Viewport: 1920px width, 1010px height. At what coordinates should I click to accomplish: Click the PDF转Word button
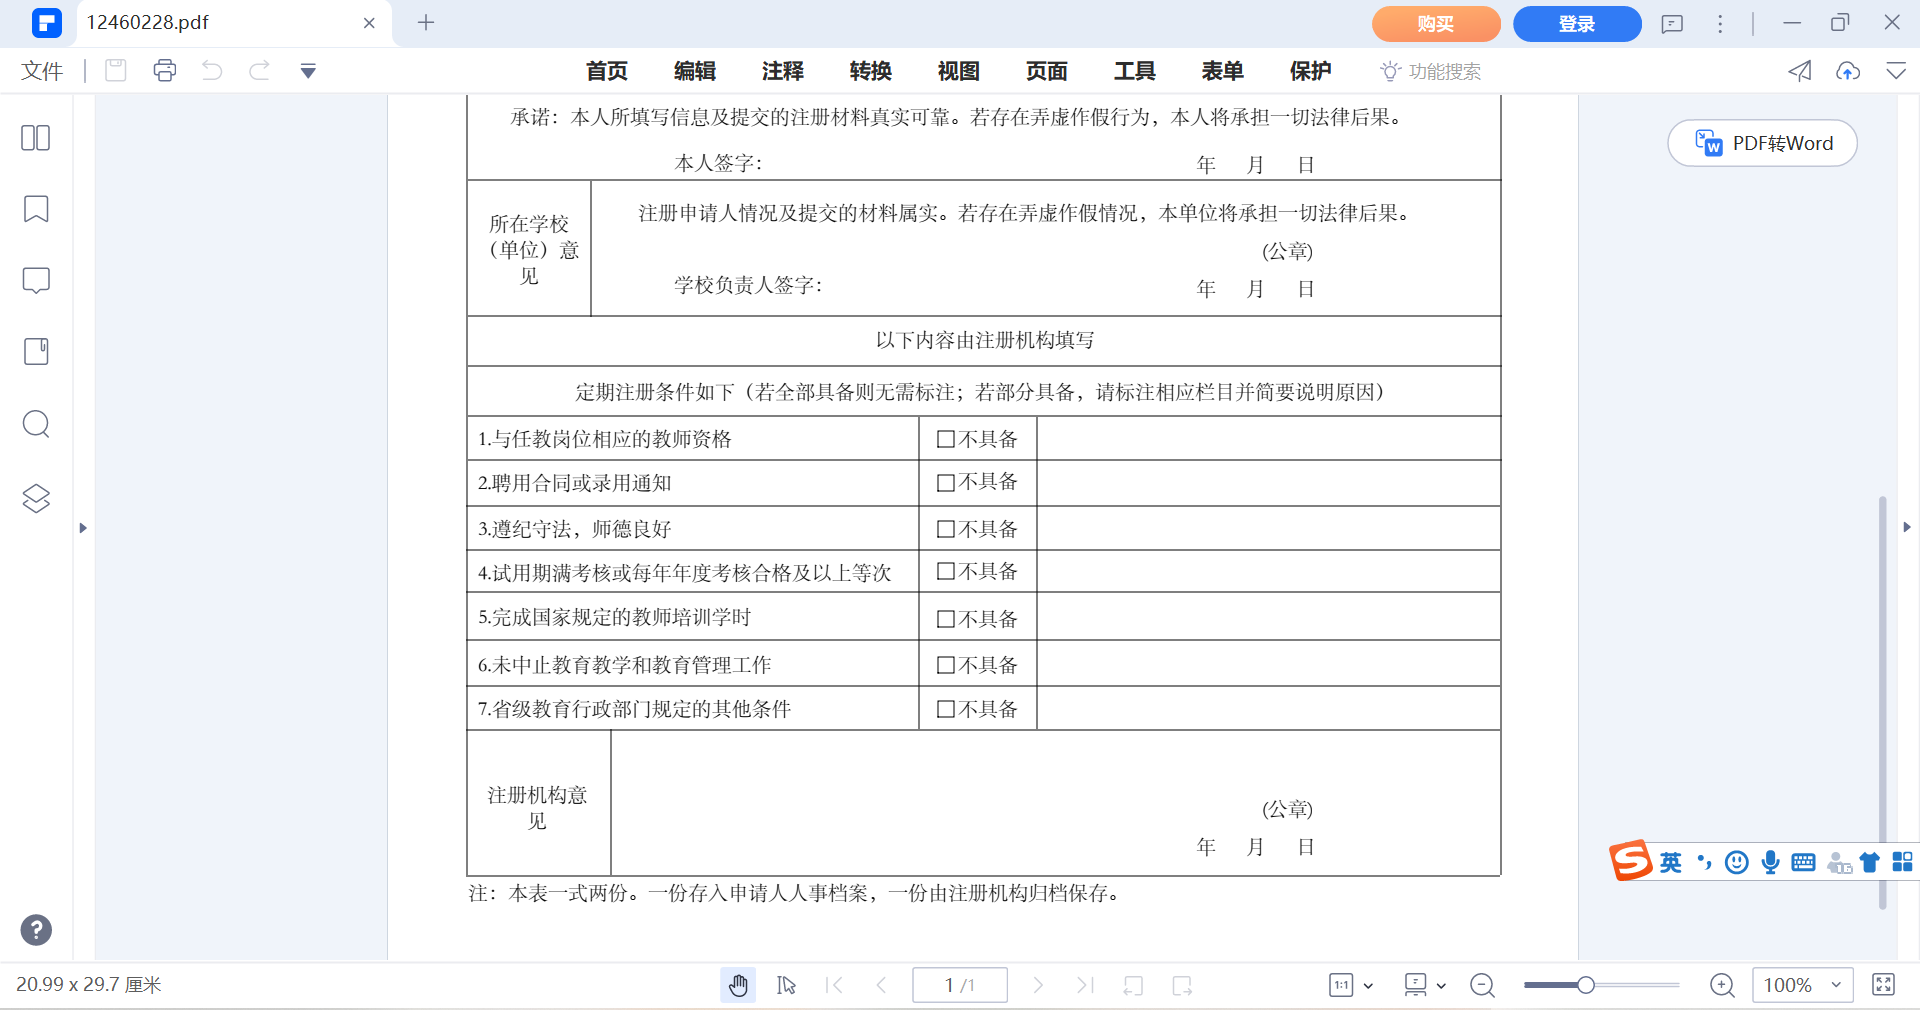[1761, 143]
